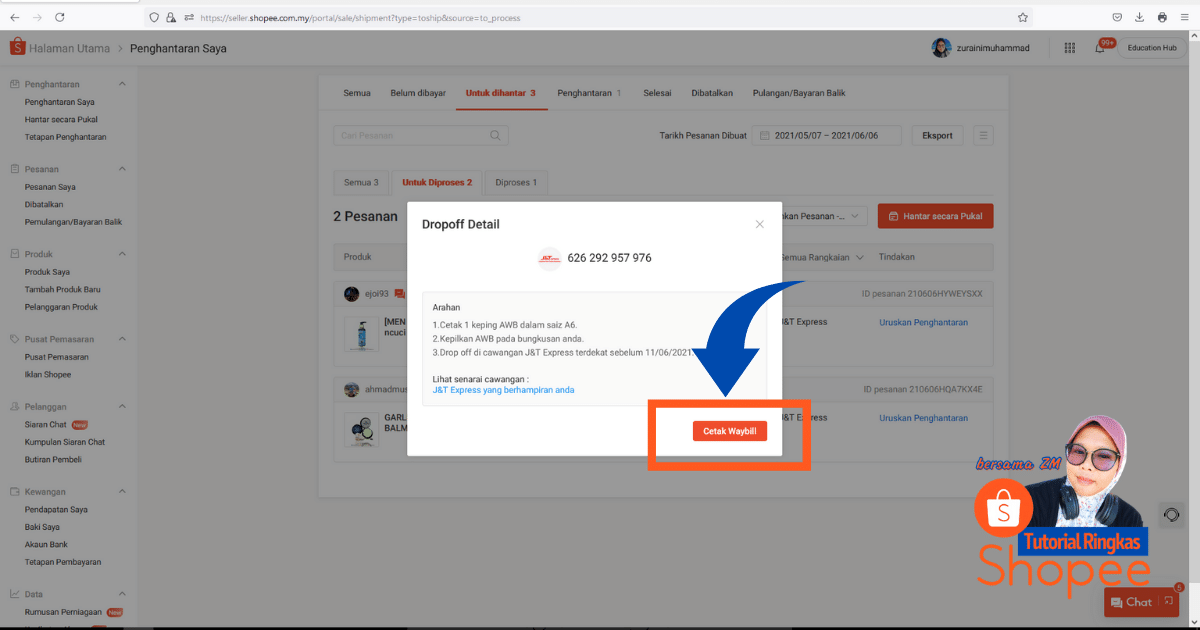Open Akaun Bank in sidebar

pos(46,544)
